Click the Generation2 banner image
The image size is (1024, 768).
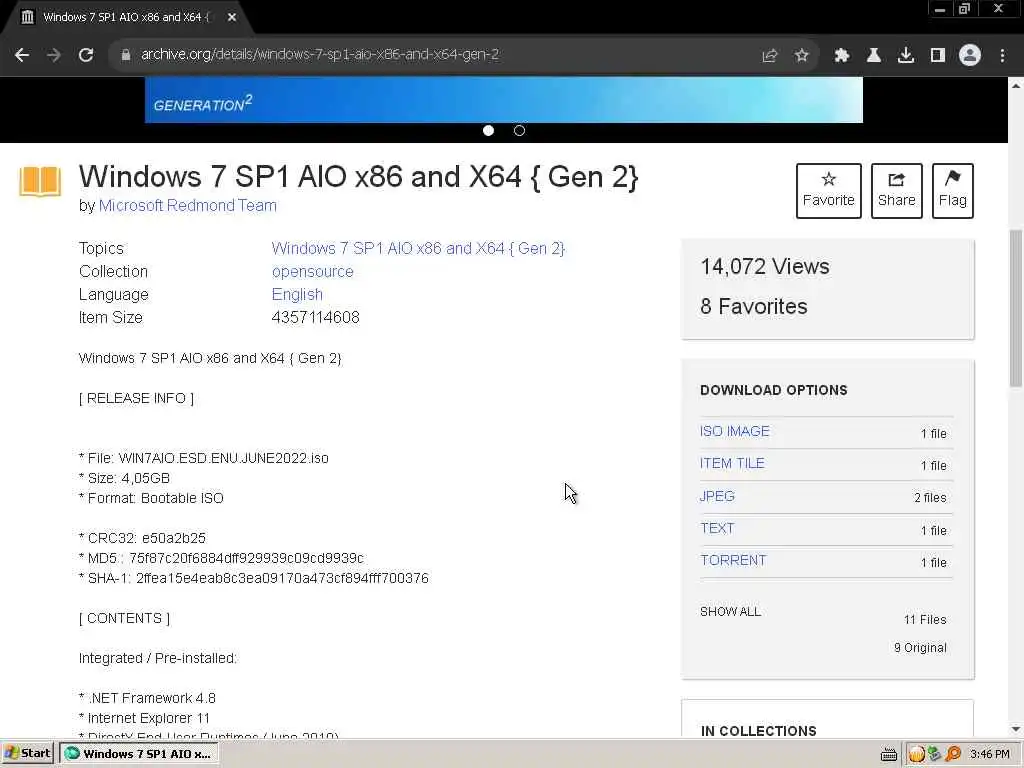point(504,100)
